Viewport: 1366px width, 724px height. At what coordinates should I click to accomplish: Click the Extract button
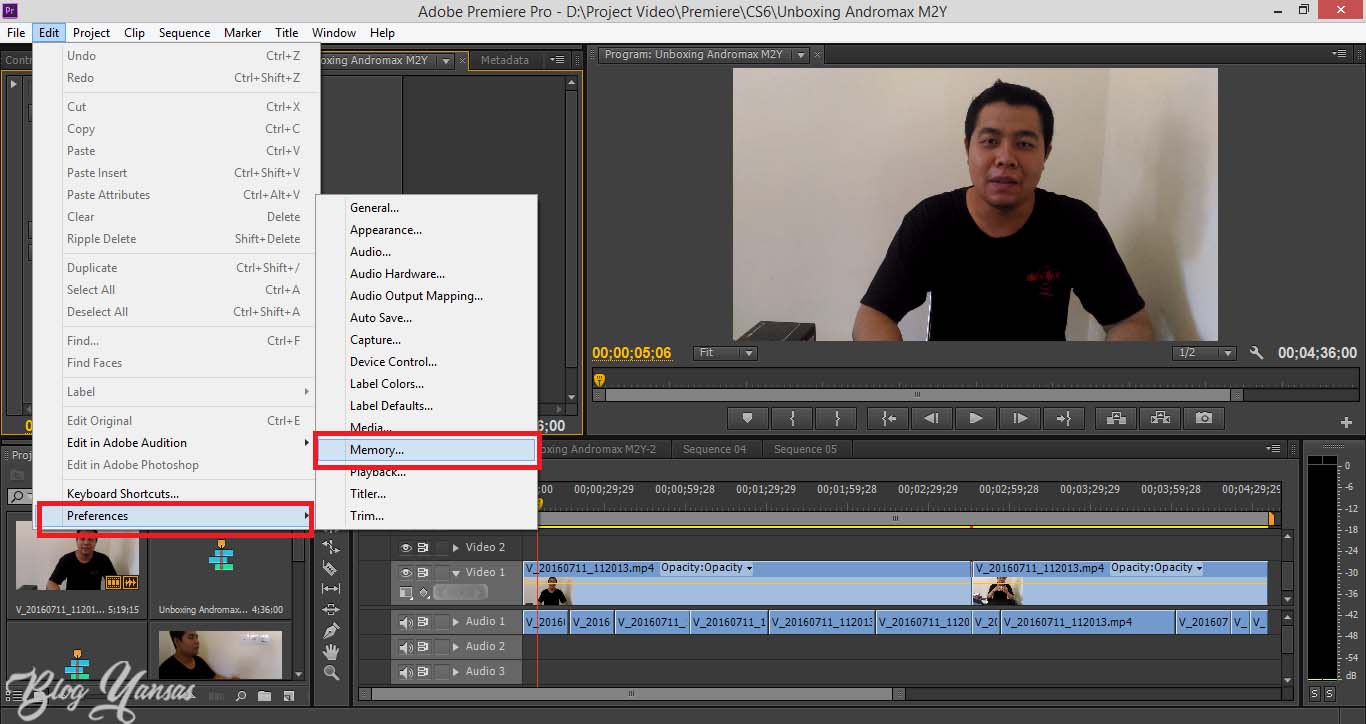click(x=1160, y=418)
